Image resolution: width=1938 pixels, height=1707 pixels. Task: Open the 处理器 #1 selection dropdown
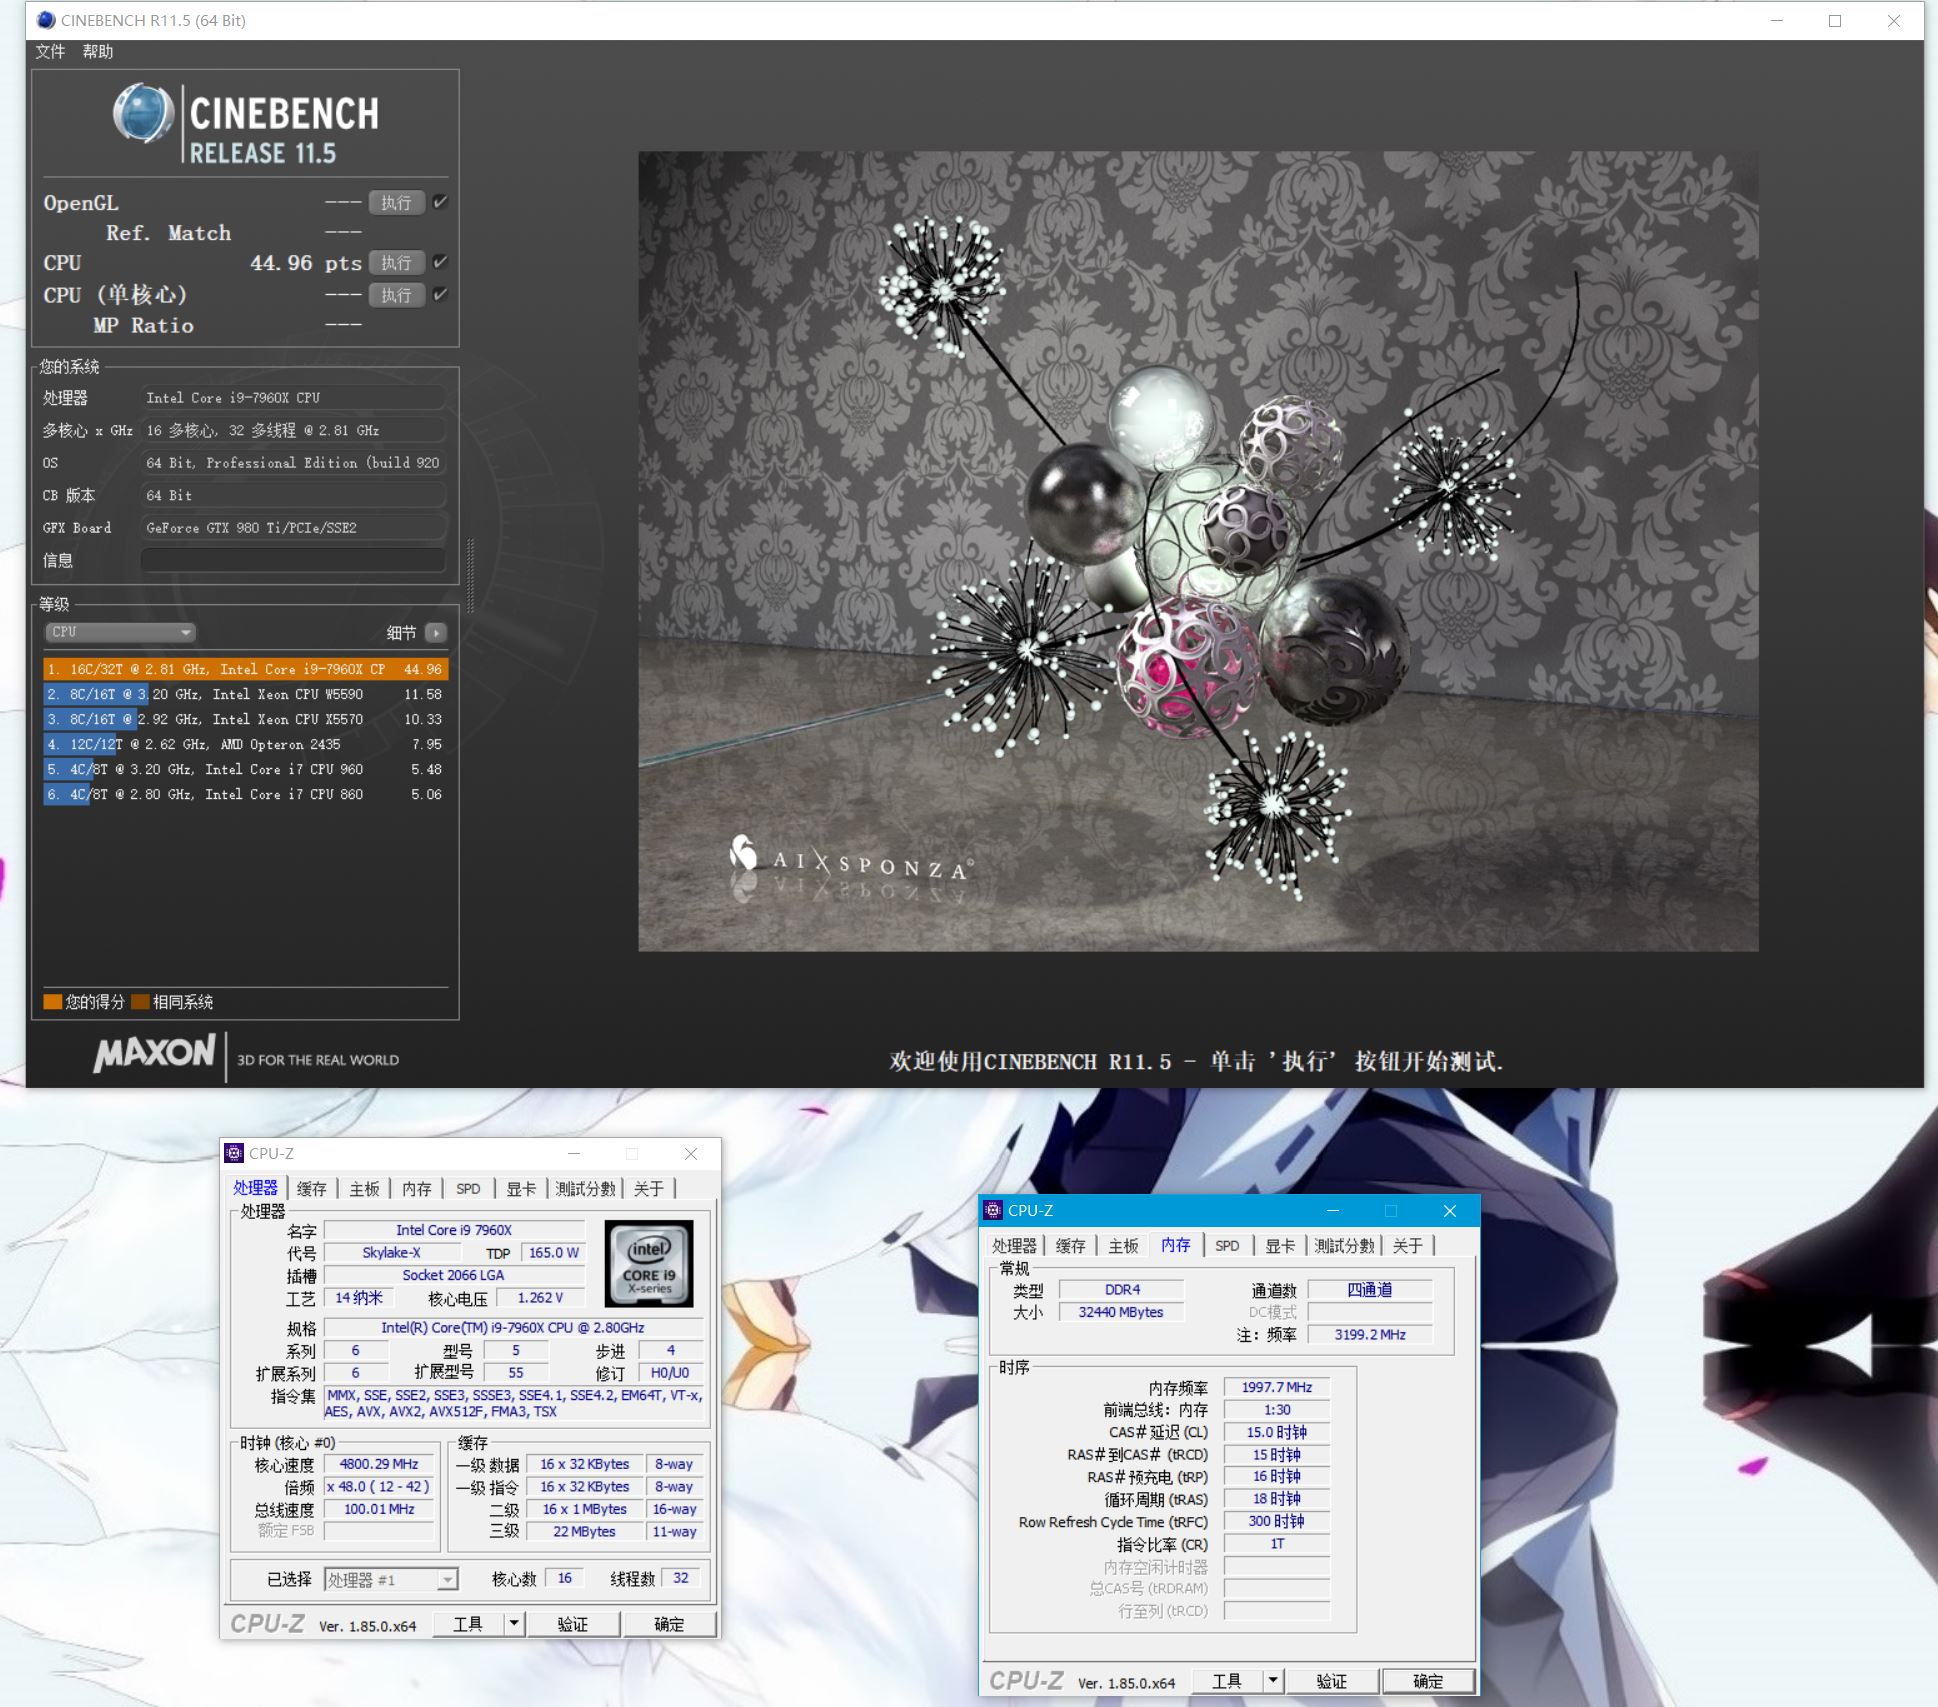(391, 1579)
